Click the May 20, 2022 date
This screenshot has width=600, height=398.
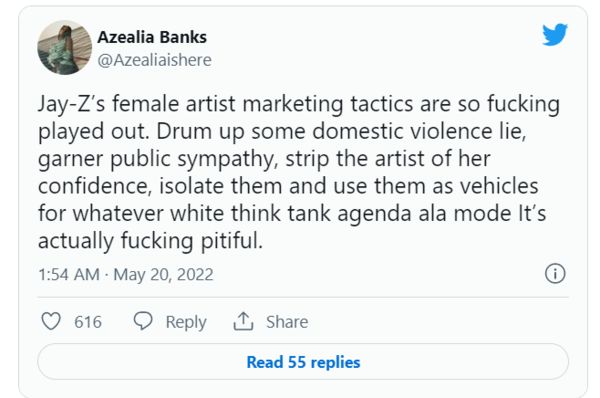[163, 274]
